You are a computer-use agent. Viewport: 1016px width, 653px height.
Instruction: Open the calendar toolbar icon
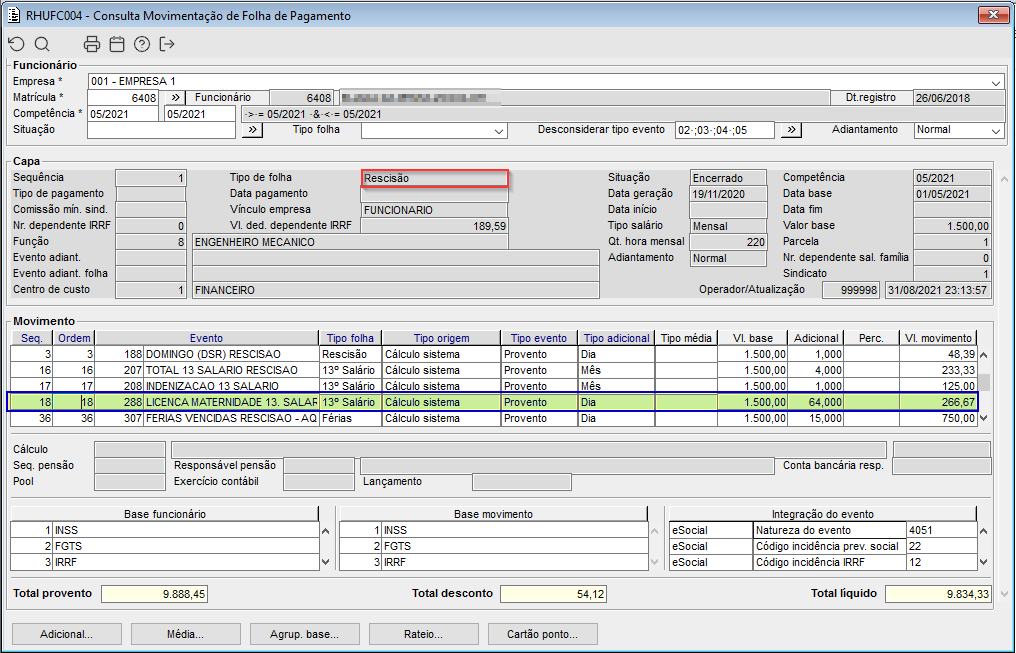coord(117,44)
